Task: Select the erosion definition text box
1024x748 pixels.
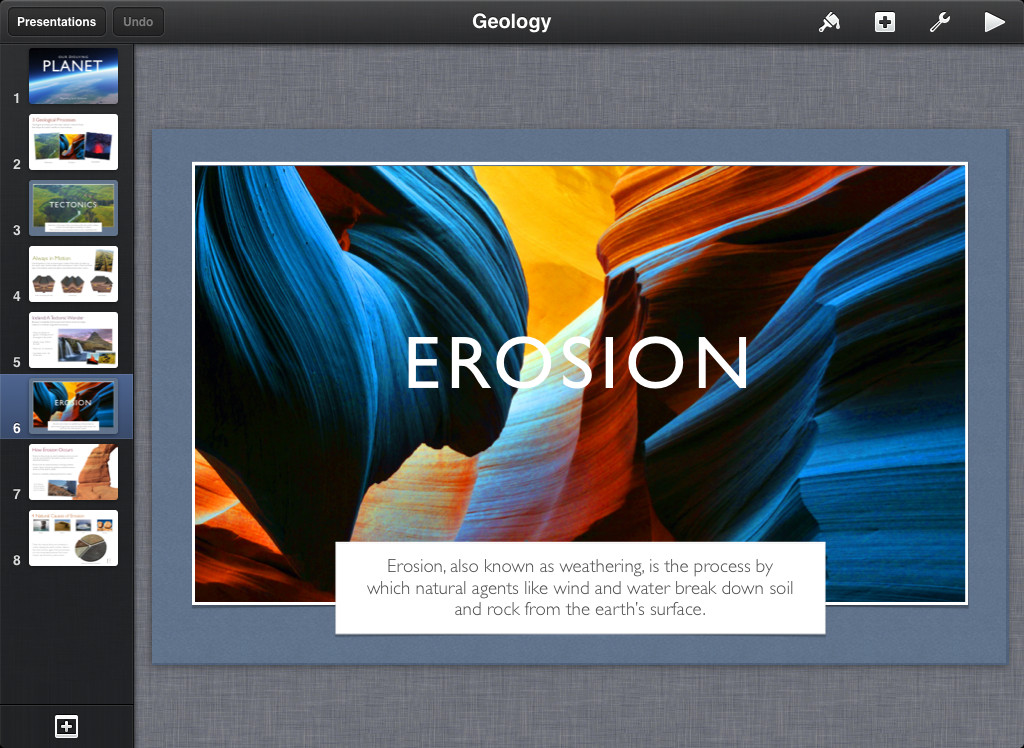Action: pyautogui.click(x=580, y=587)
